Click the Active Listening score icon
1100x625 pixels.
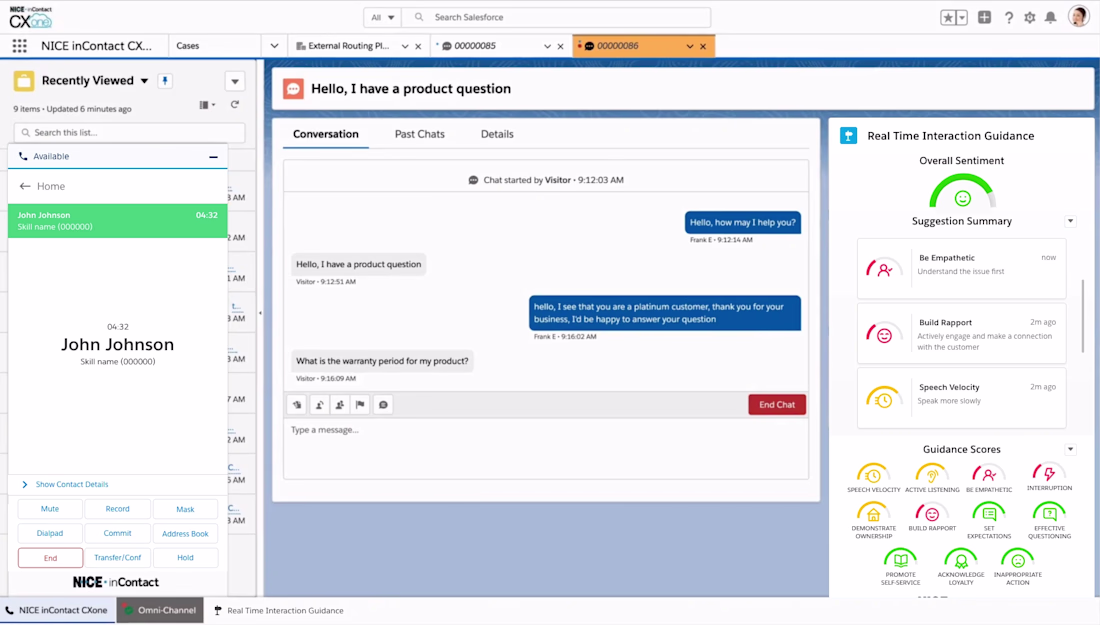click(x=932, y=475)
